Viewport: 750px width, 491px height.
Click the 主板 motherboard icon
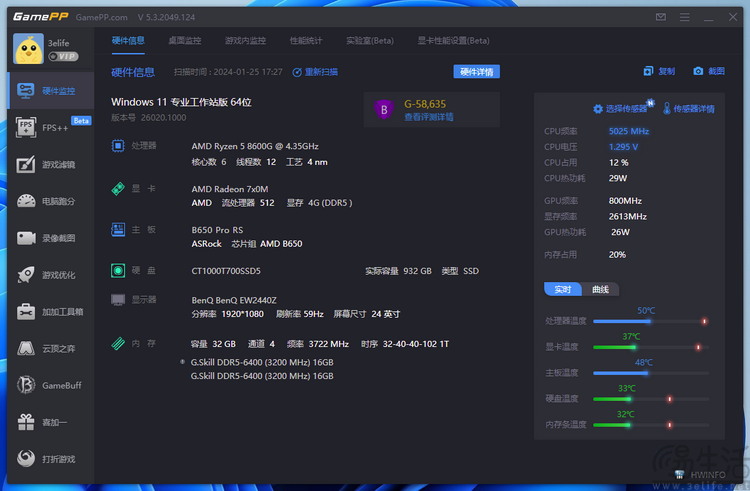118,229
